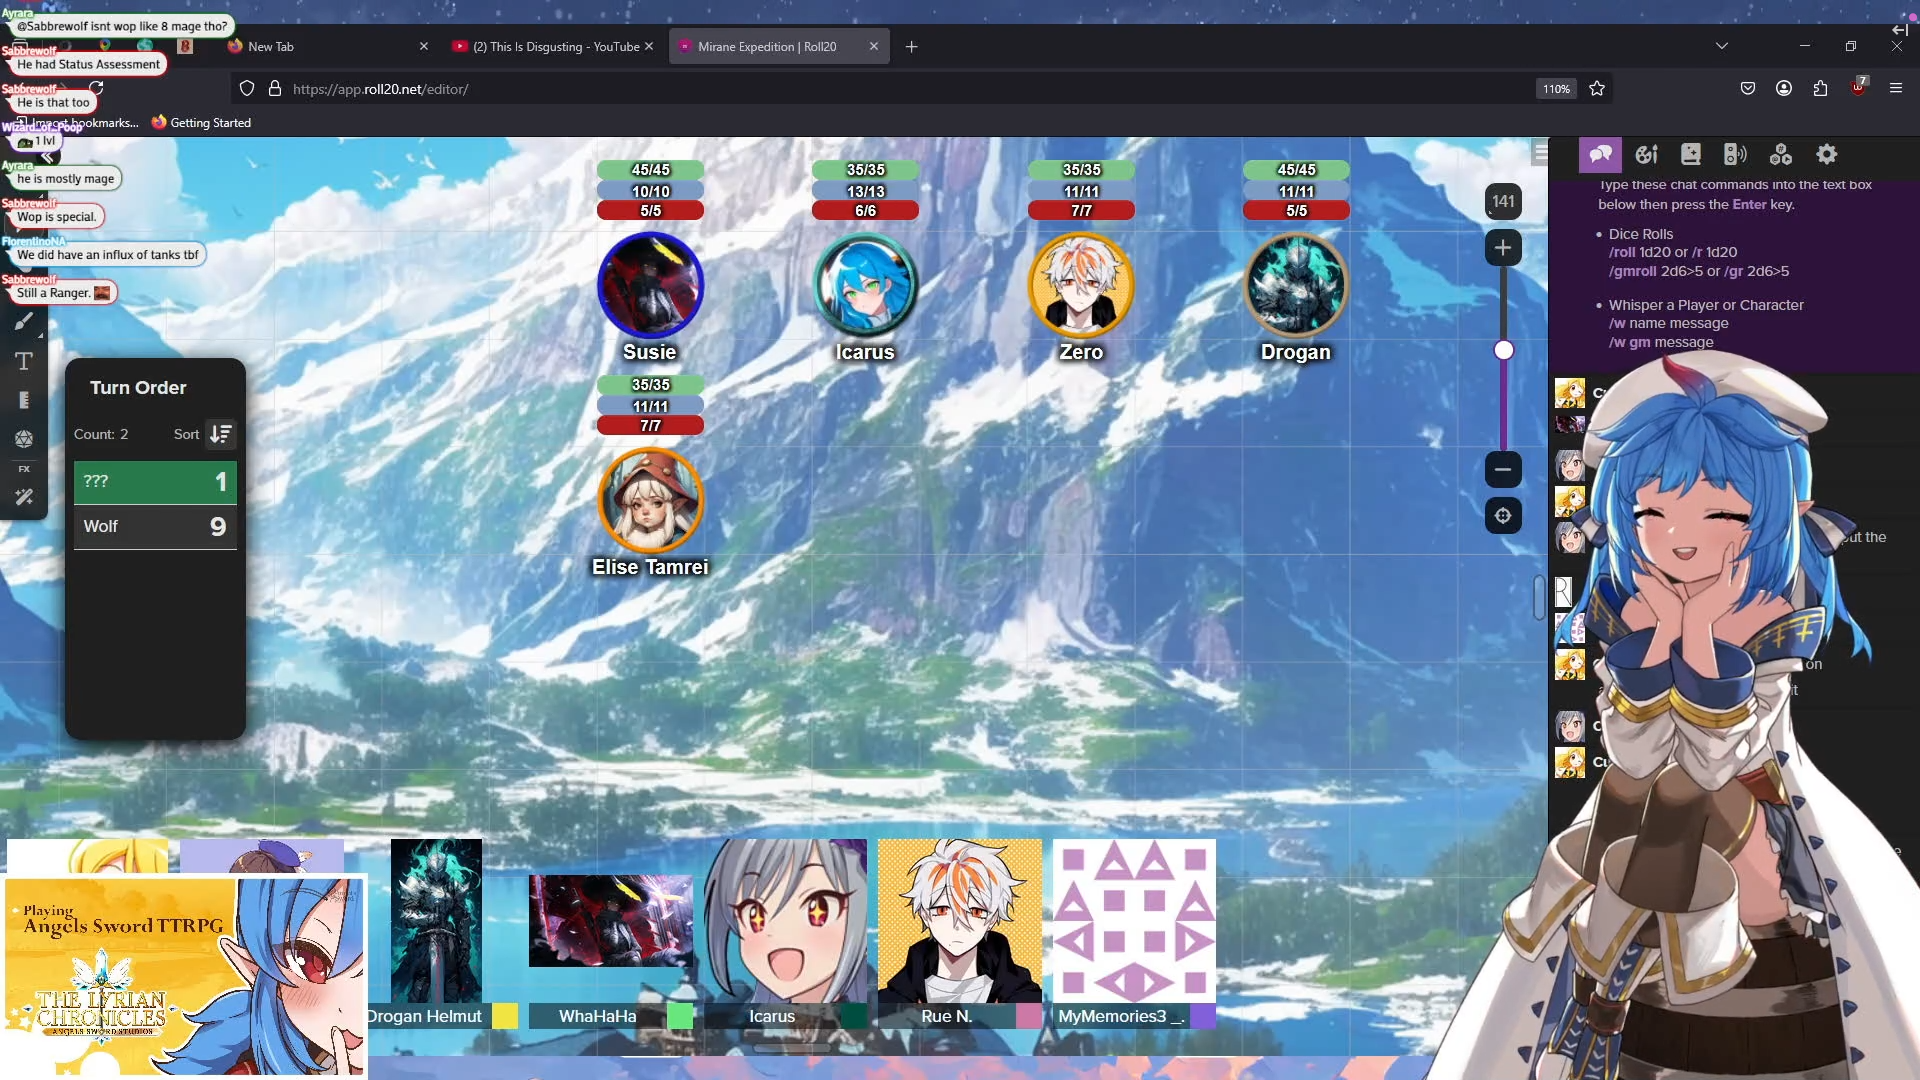Select the FX magic wand tool
This screenshot has height=1080, width=1920.
[x=24, y=497]
